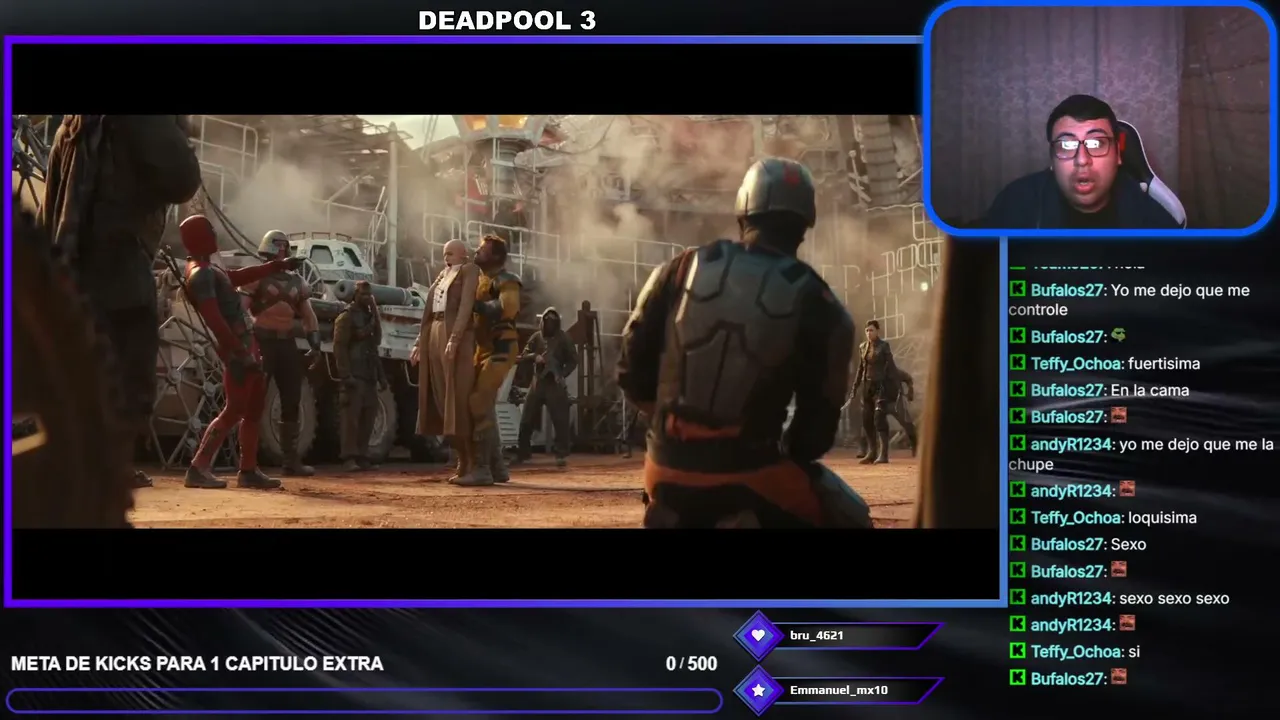Viewport: 1280px width, 720px height.
Task: Click the Kick badge beside 'sexo sexo sexo'
Action: [x=1017, y=598]
